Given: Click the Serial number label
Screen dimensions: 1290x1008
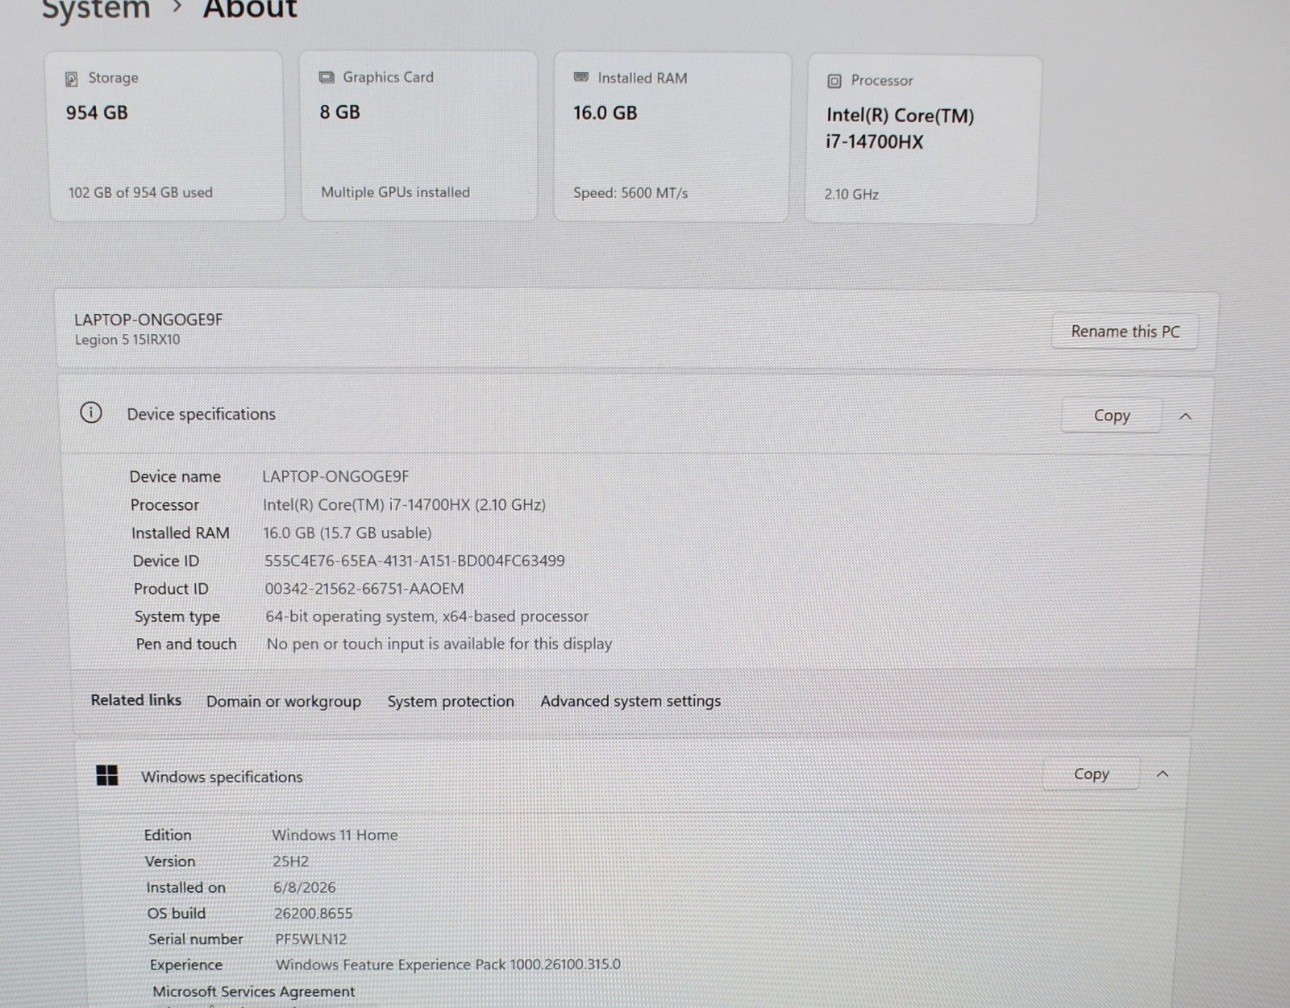Looking at the screenshot, I should pos(195,939).
